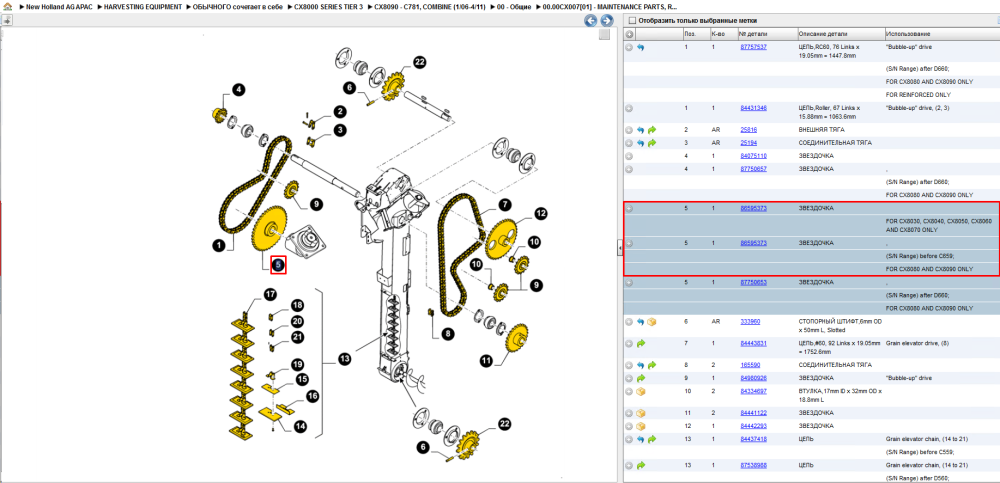Click green forward arrow in row 165590
The image size is (1000, 483).
click(652, 365)
